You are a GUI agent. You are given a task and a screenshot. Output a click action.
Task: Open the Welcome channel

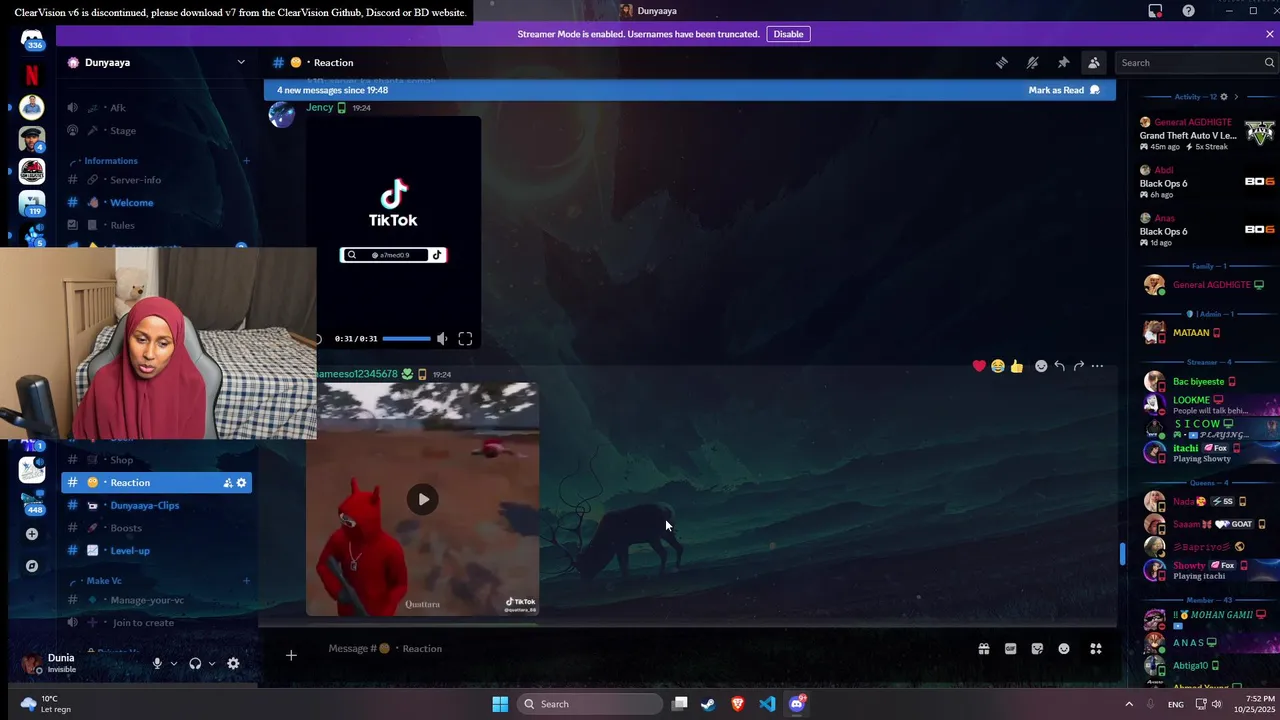(157, 203)
